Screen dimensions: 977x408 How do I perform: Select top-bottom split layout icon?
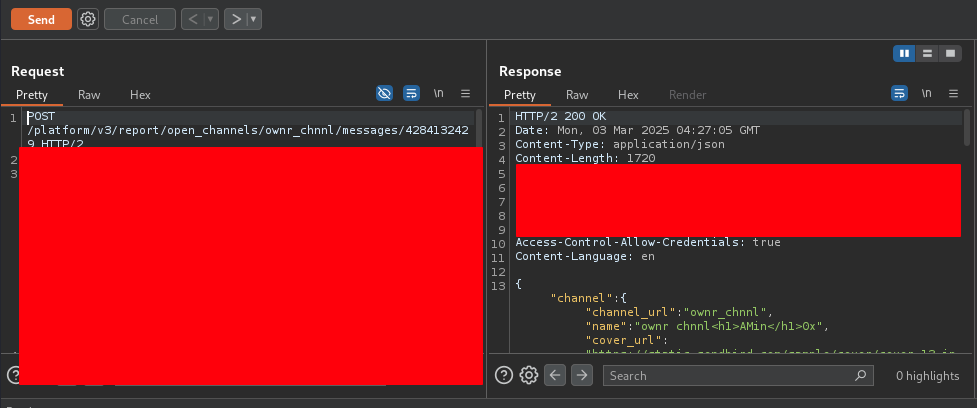[x=928, y=53]
